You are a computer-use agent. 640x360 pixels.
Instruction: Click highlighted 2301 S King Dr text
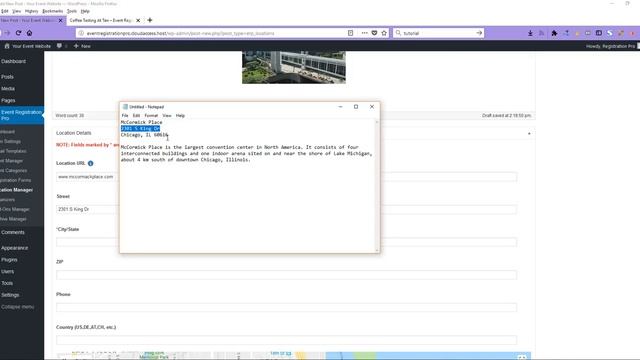click(140, 129)
